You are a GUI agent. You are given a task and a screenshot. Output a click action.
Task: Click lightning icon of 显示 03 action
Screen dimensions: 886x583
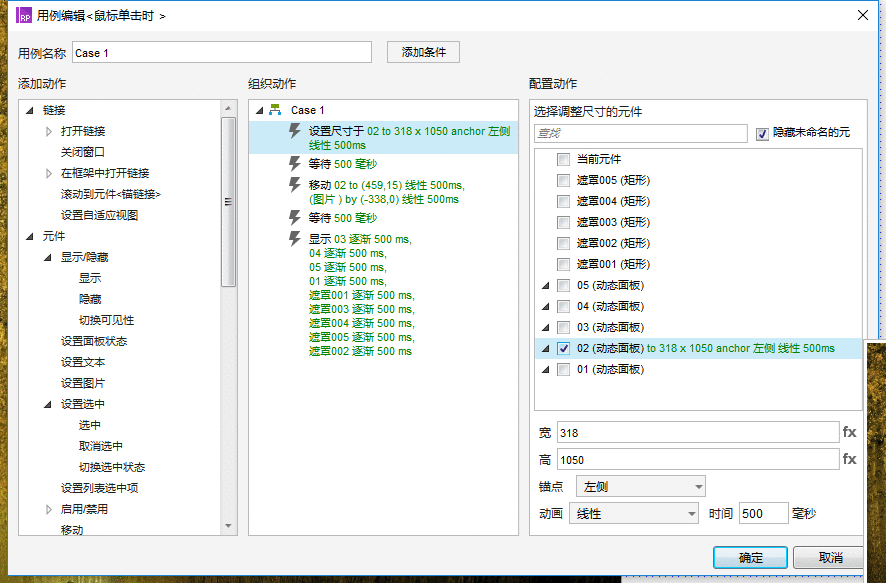point(294,238)
